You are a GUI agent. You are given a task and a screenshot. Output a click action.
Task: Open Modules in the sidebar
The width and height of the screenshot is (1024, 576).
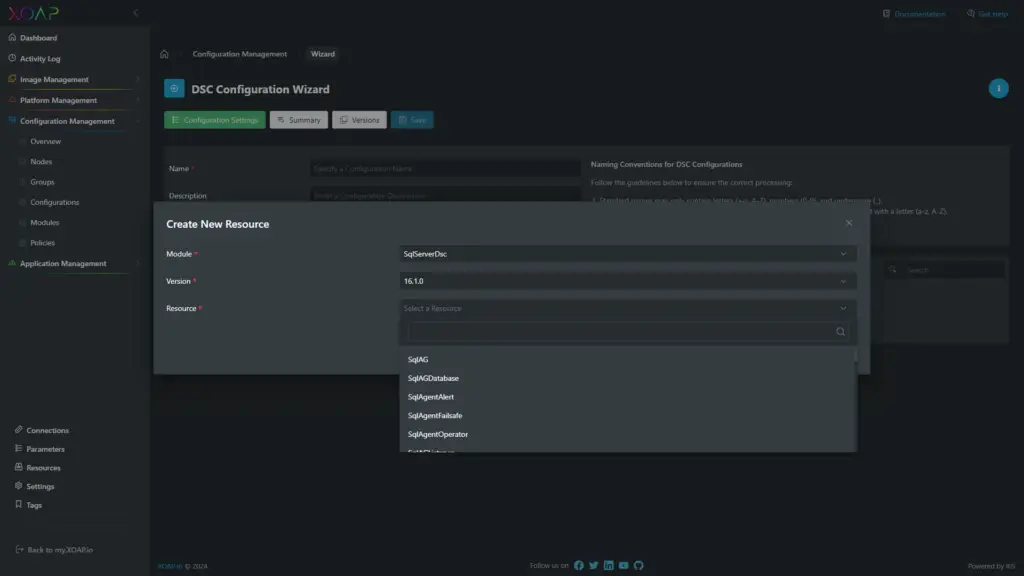pyautogui.click(x=44, y=223)
